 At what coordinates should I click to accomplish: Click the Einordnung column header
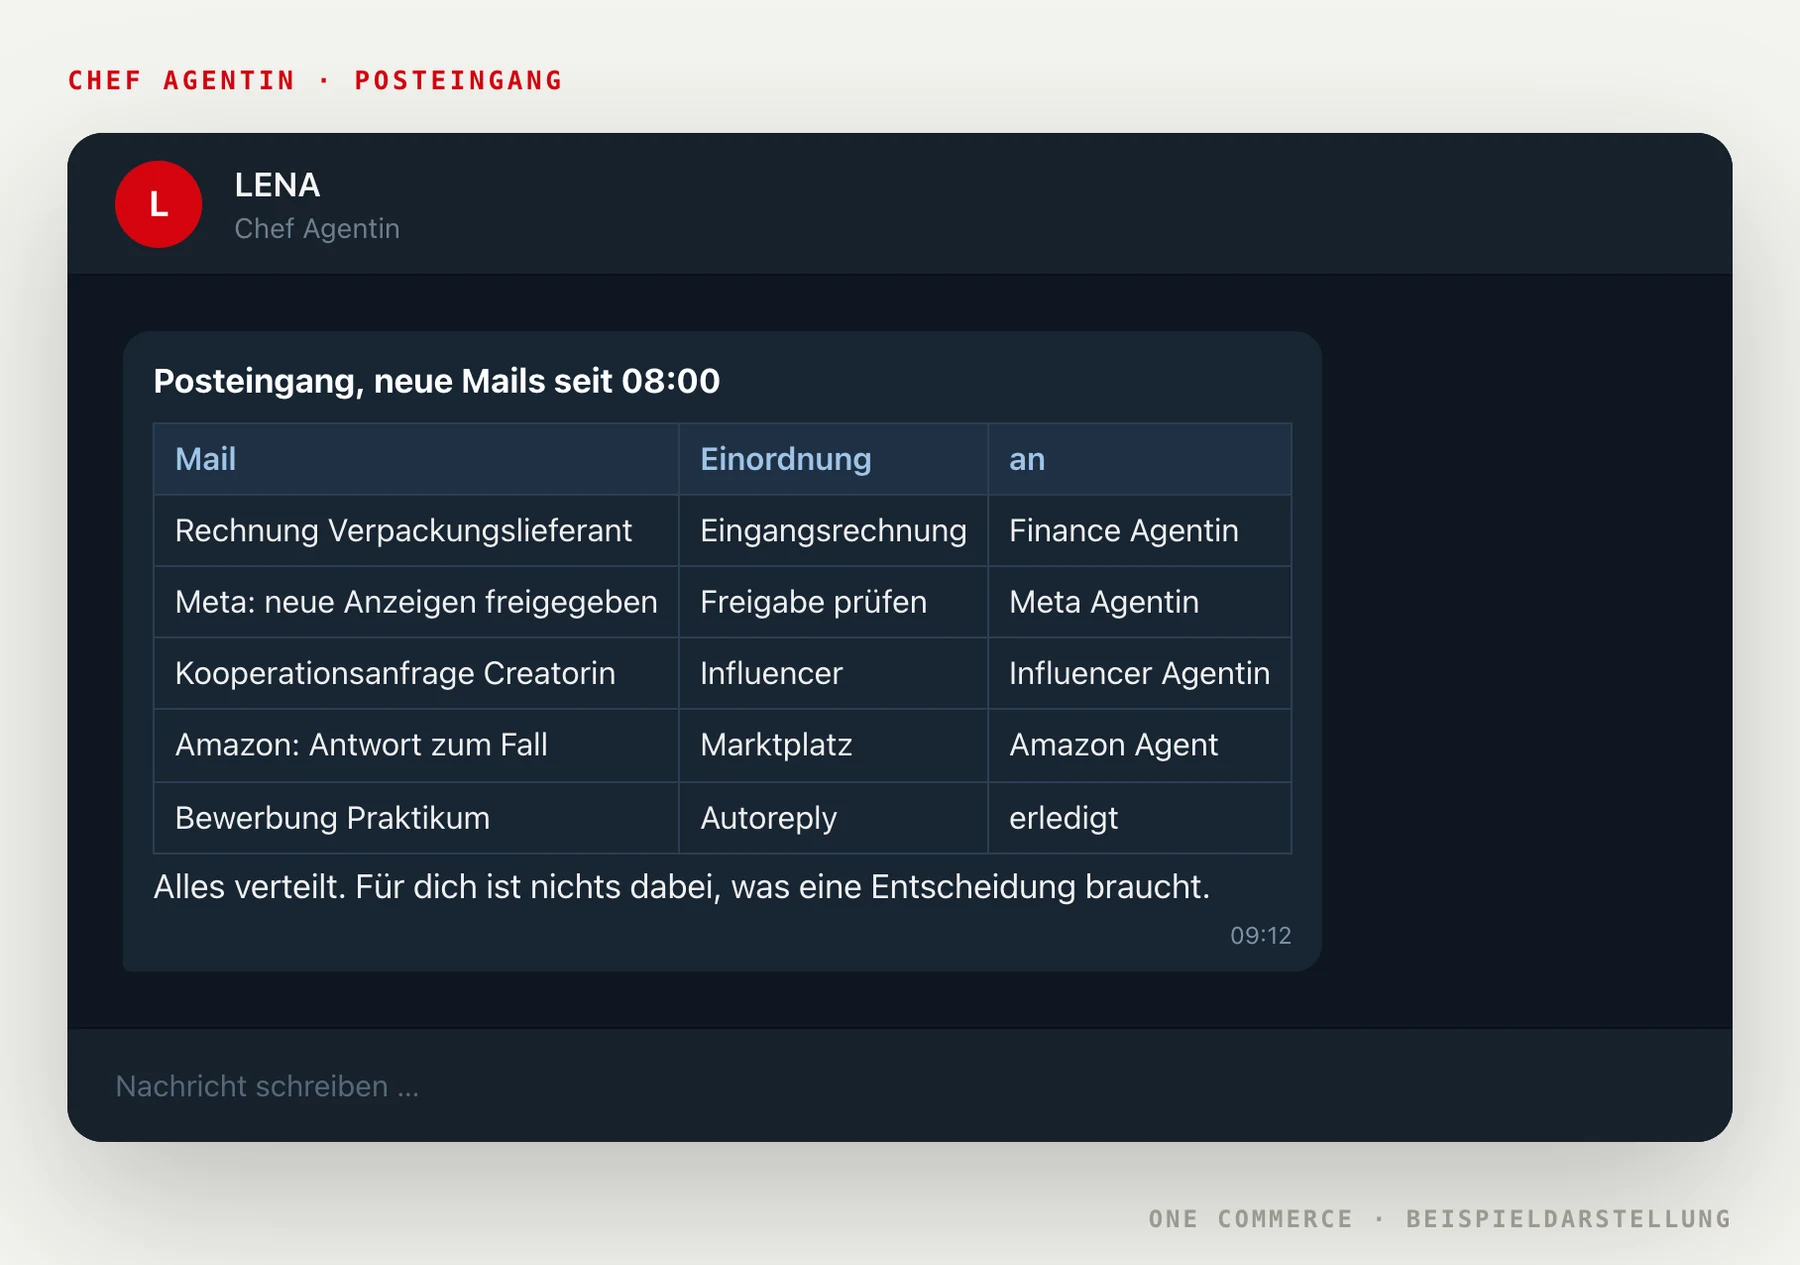pyautogui.click(x=833, y=459)
